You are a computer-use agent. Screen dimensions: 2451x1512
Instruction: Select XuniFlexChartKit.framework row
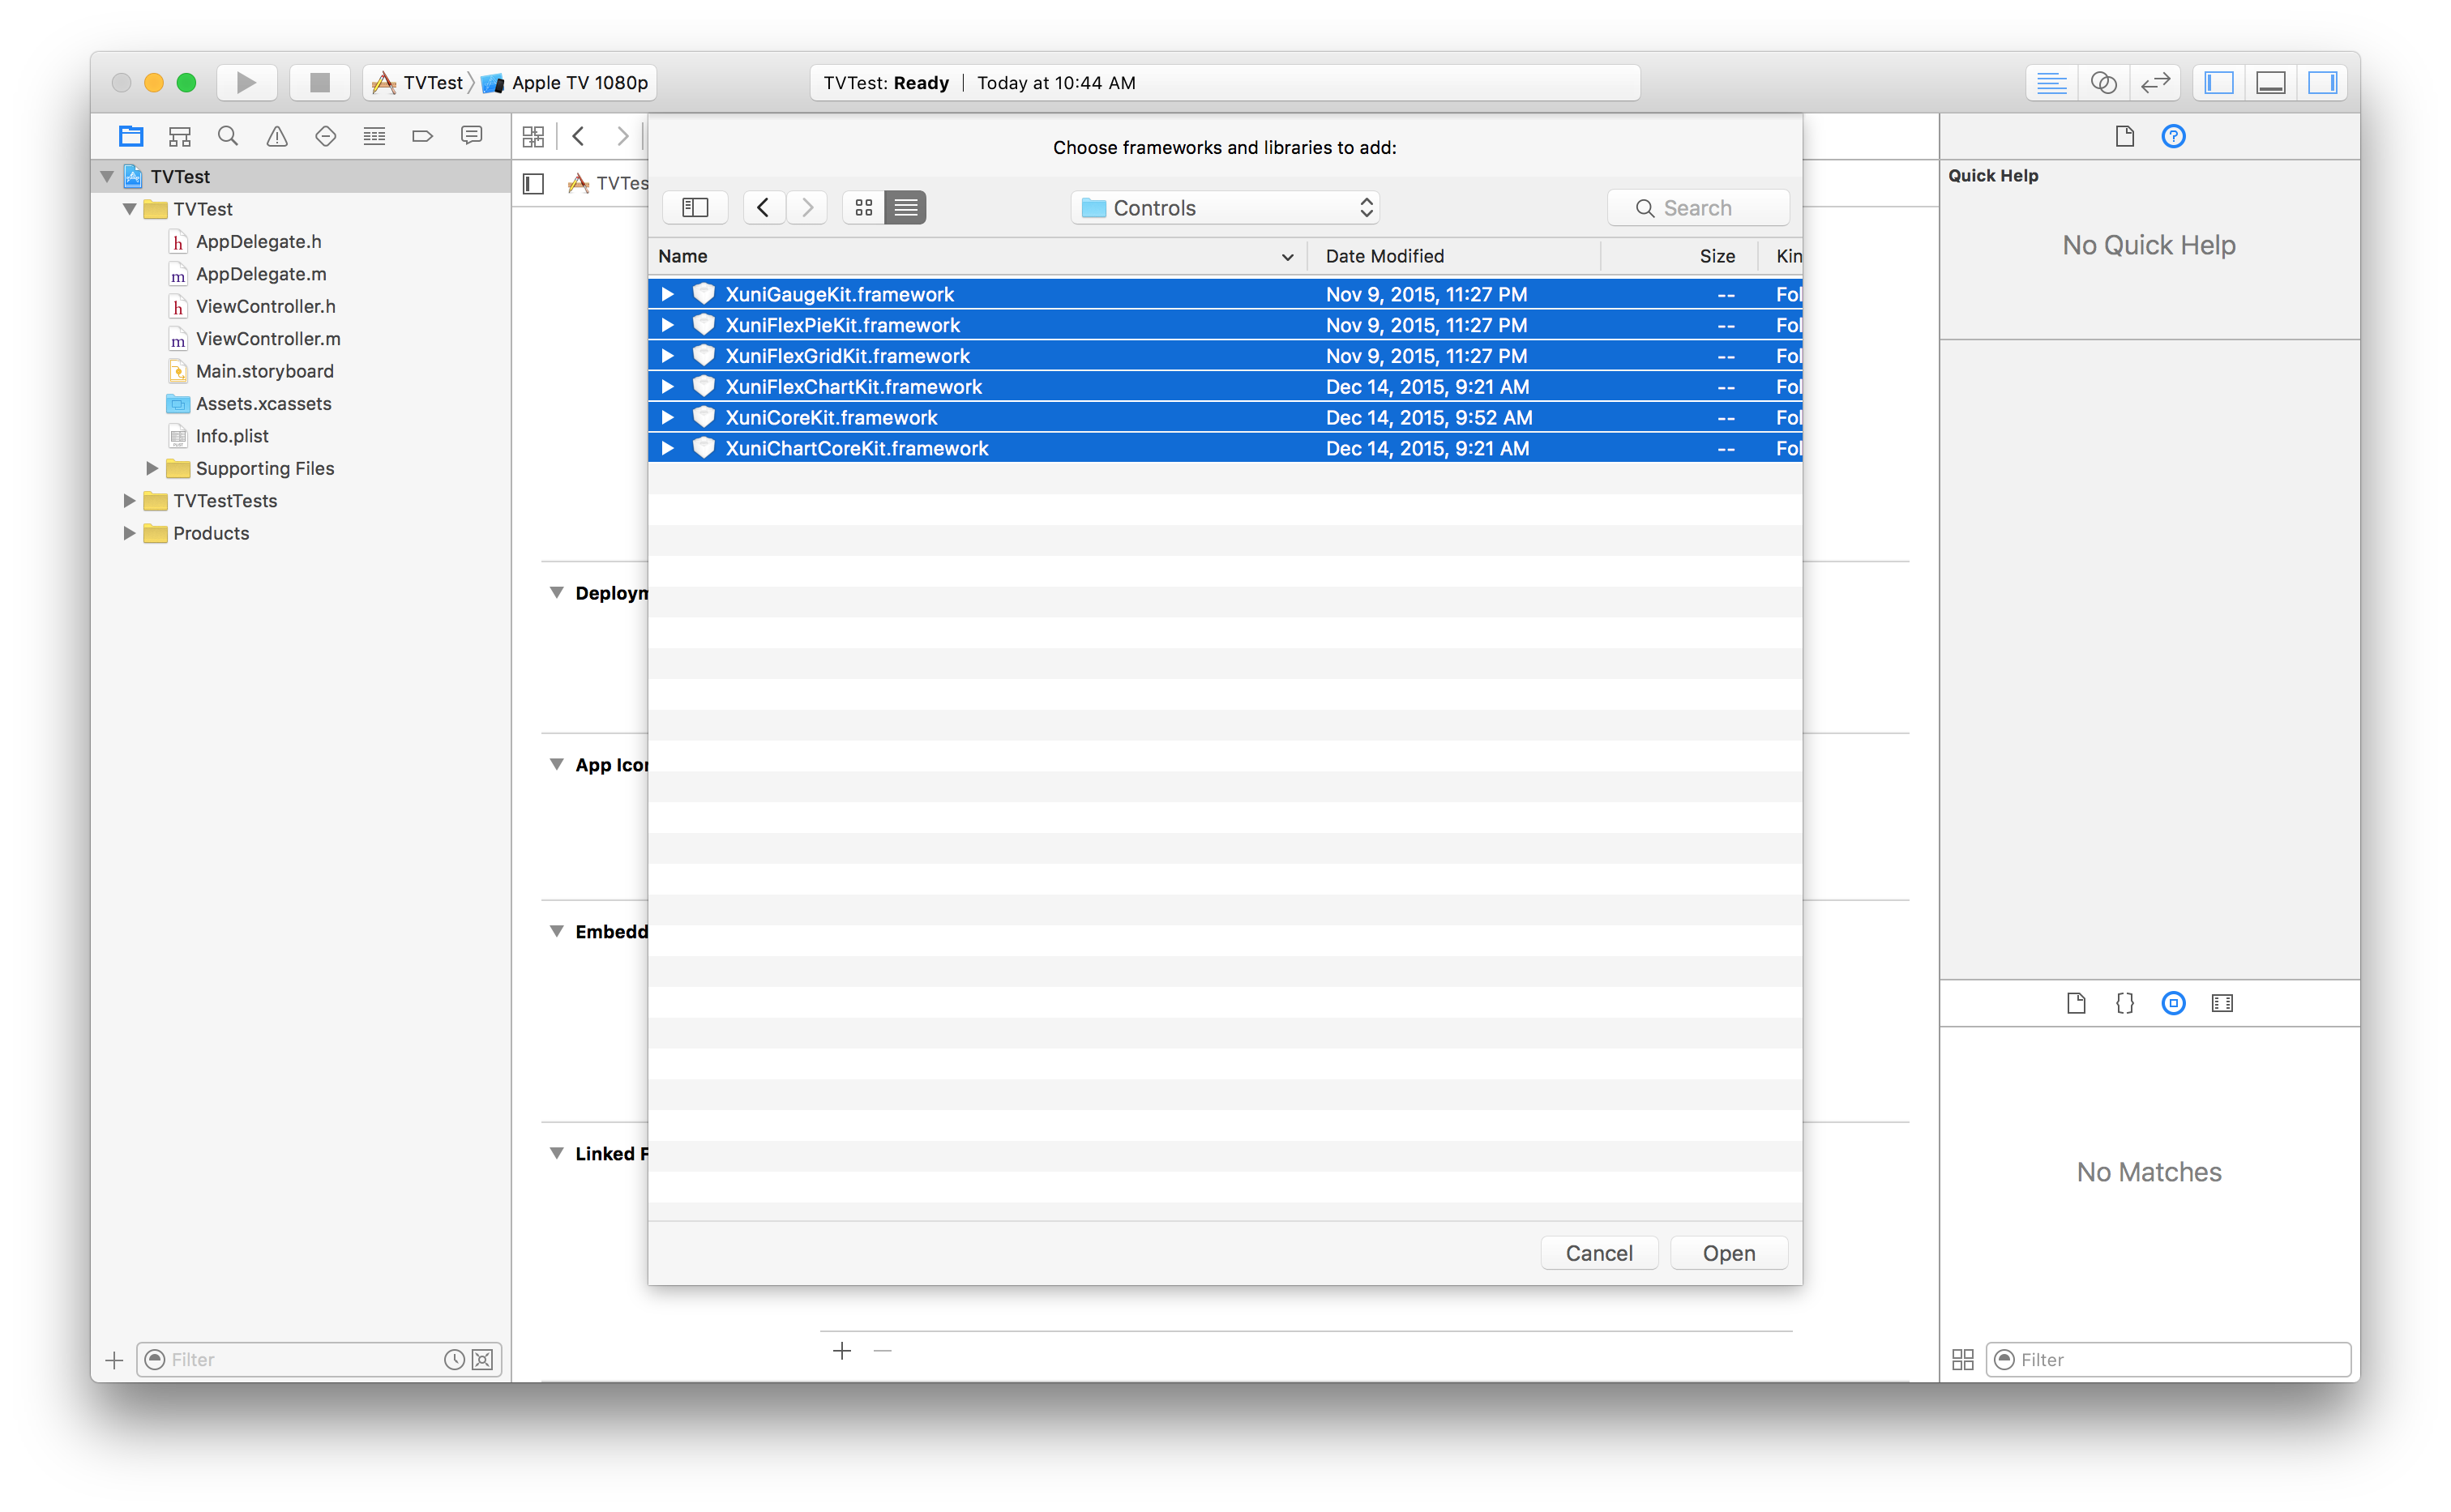[x=1225, y=387]
